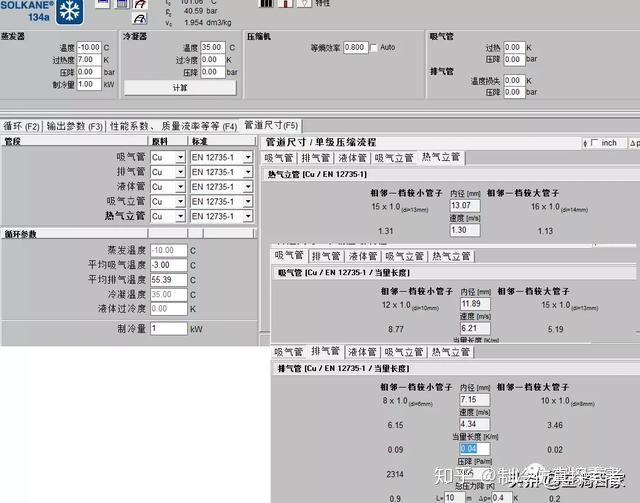Click 热气立管 速度 field showing 1.30

(465, 230)
